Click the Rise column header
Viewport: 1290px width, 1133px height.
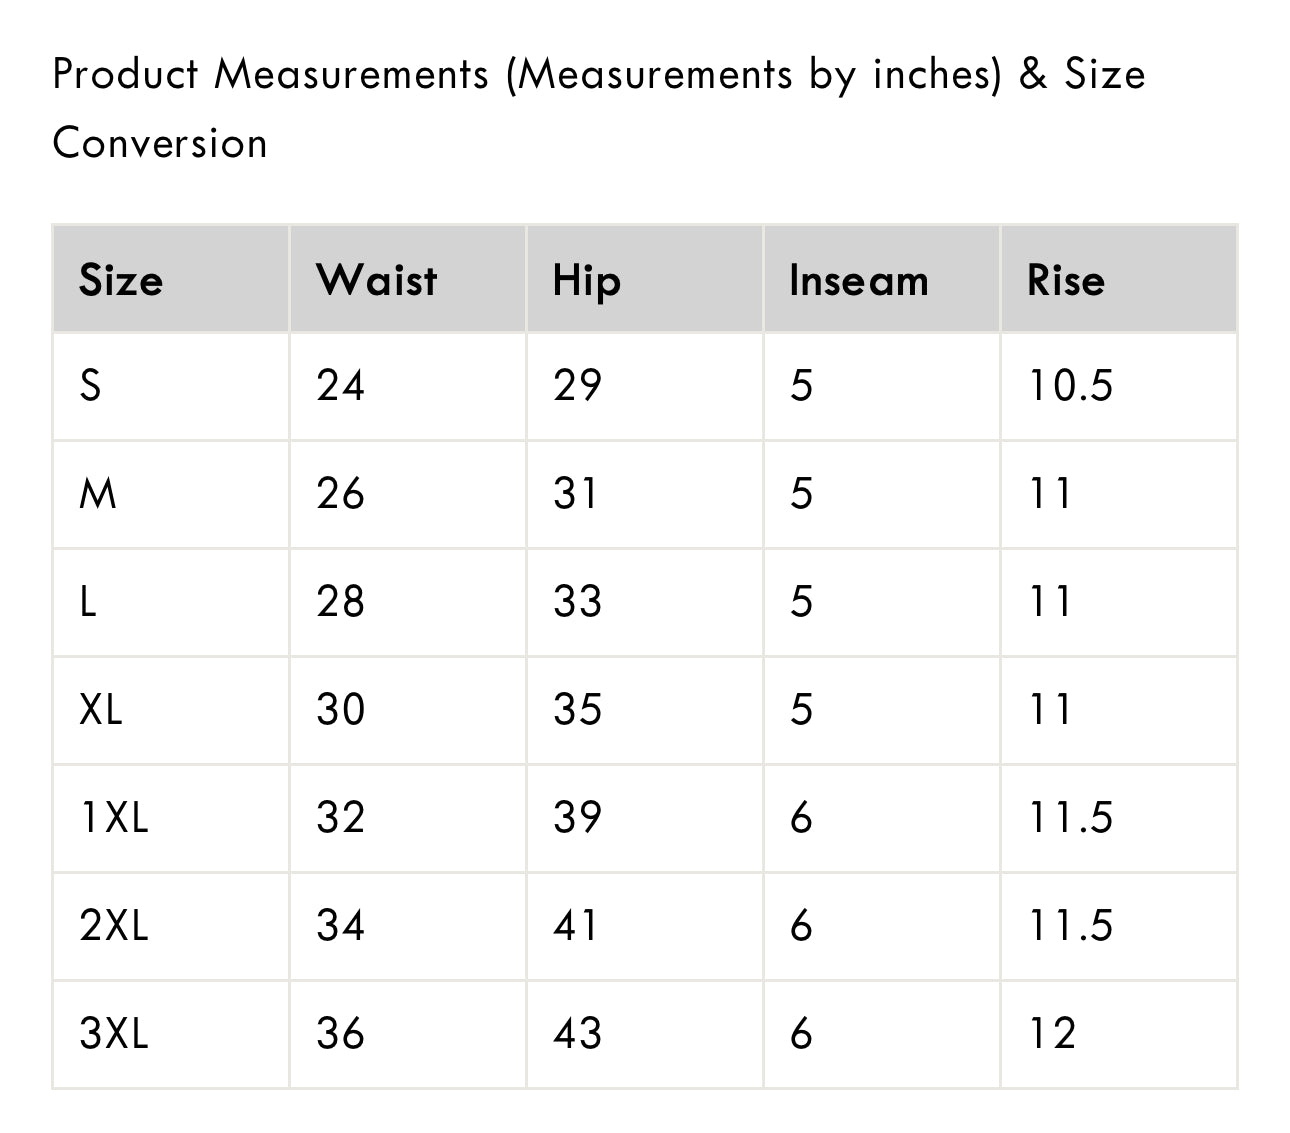[x=1066, y=280]
